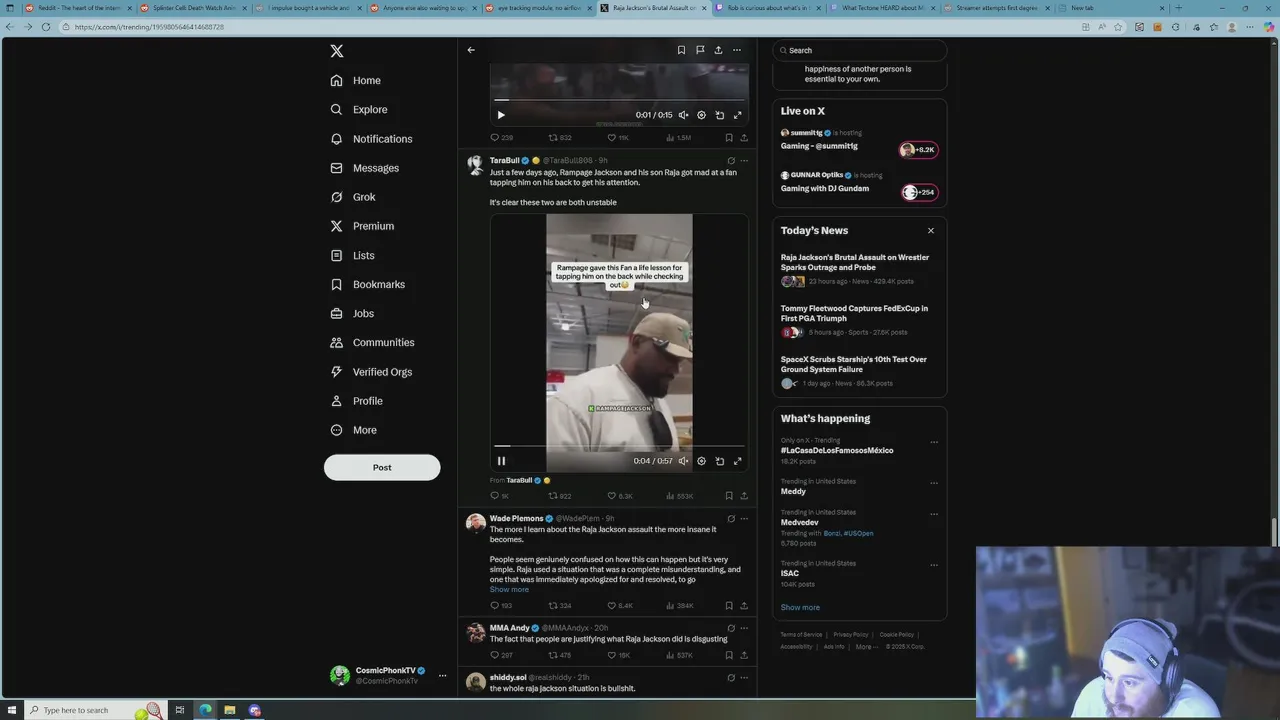Open video settings gear on 0:57 video
Image resolution: width=1280 pixels, height=720 pixels.
701,461
